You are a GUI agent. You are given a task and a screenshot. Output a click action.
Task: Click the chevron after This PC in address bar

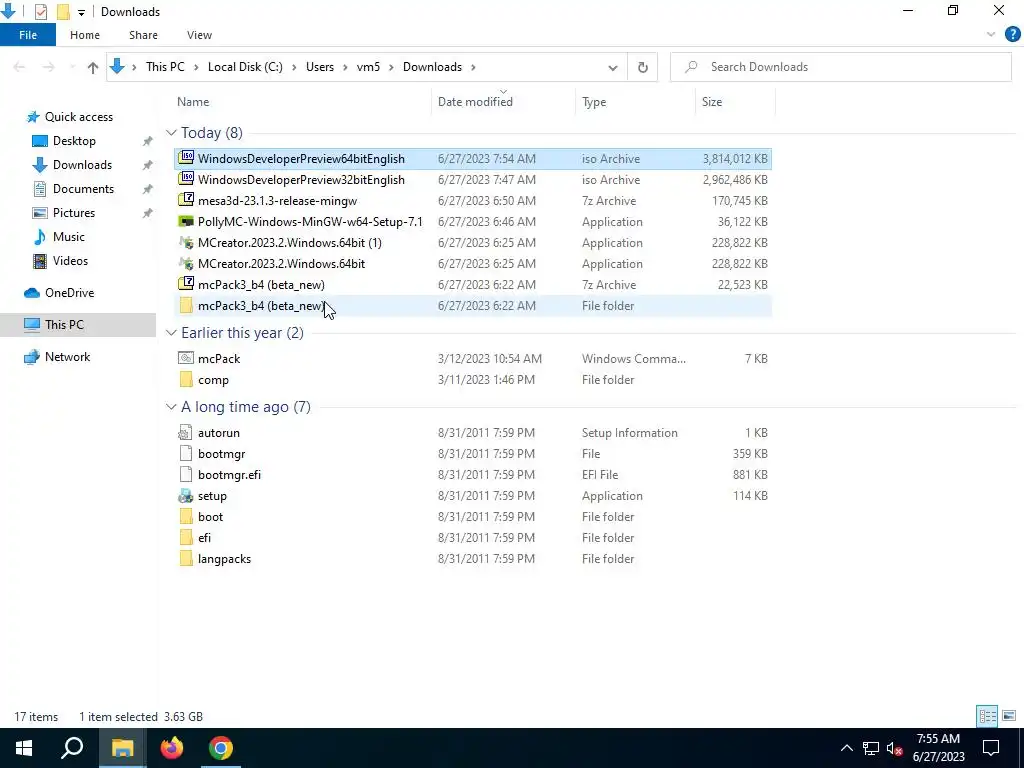[x=196, y=67]
